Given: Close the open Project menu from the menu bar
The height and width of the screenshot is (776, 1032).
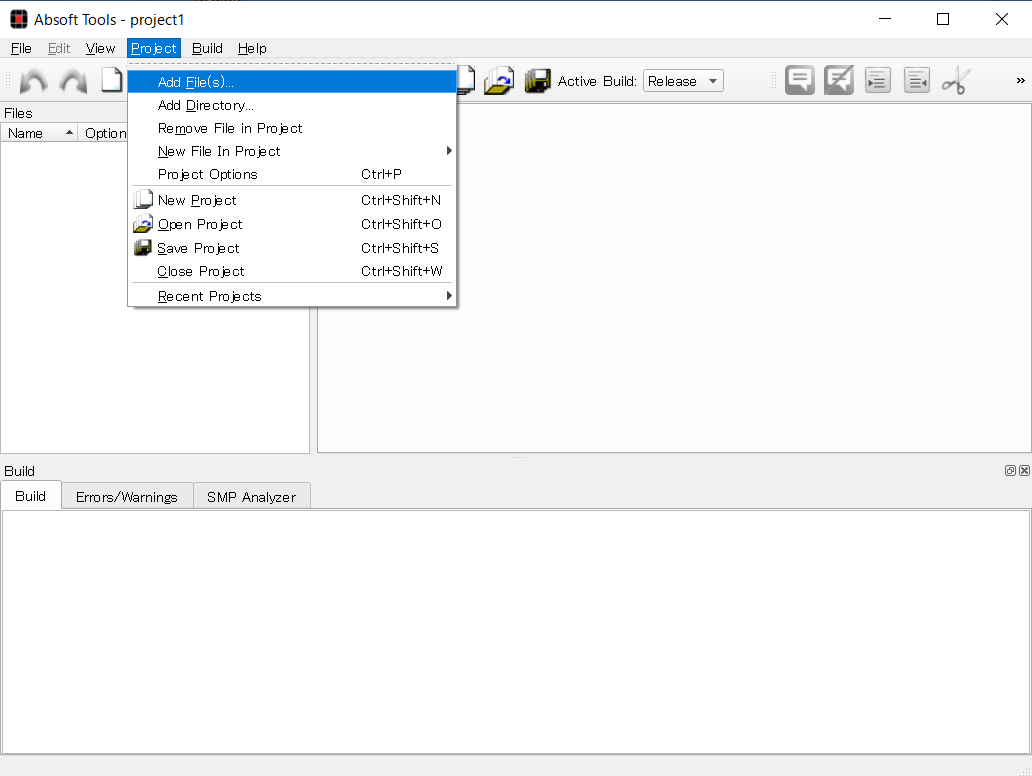Looking at the screenshot, I should [x=153, y=48].
